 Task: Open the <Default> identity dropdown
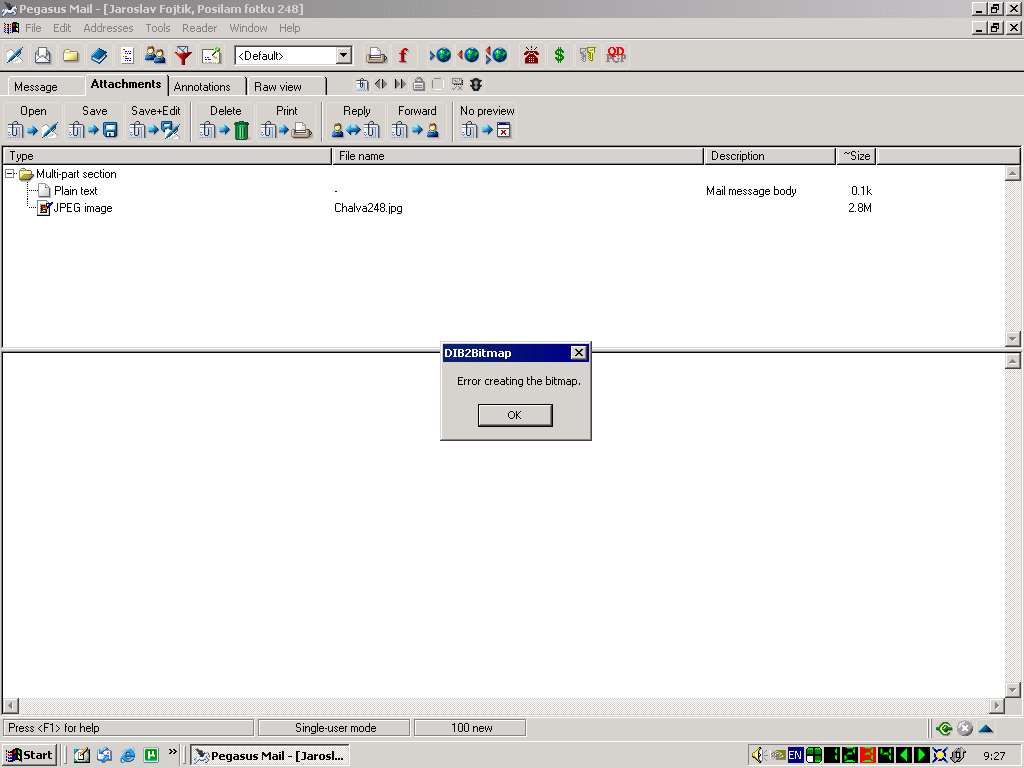click(293, 56)
